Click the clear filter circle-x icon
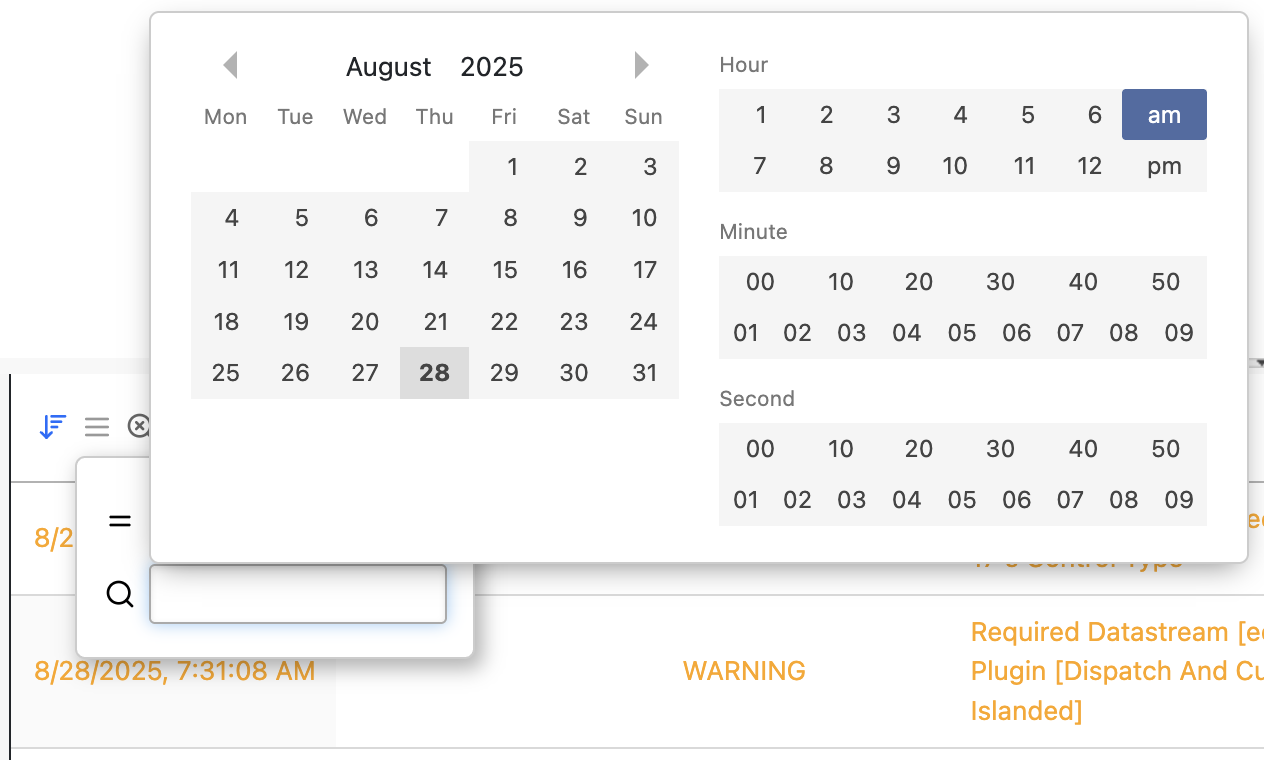This screenshot has height=760, width=1264. tap(139, 427)
